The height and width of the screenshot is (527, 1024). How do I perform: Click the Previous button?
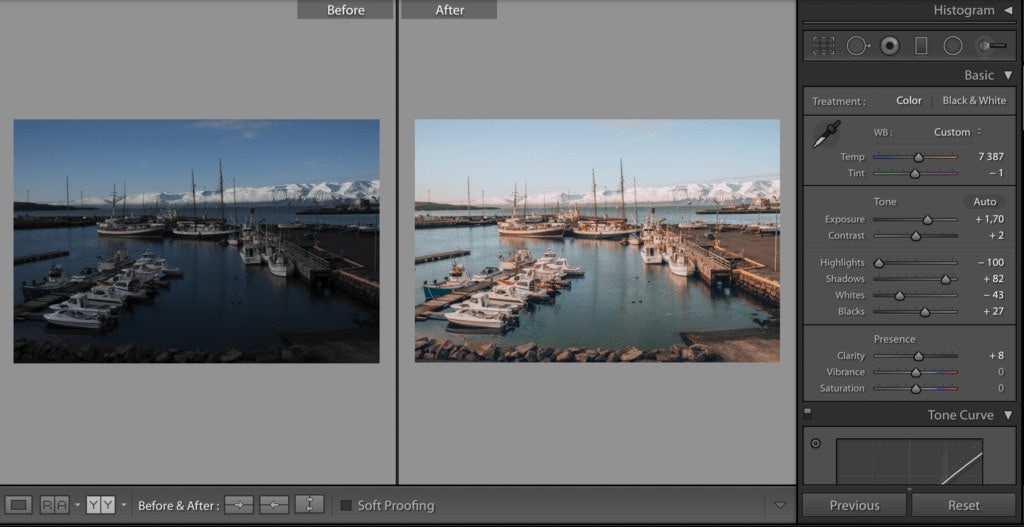click(854, 505)
